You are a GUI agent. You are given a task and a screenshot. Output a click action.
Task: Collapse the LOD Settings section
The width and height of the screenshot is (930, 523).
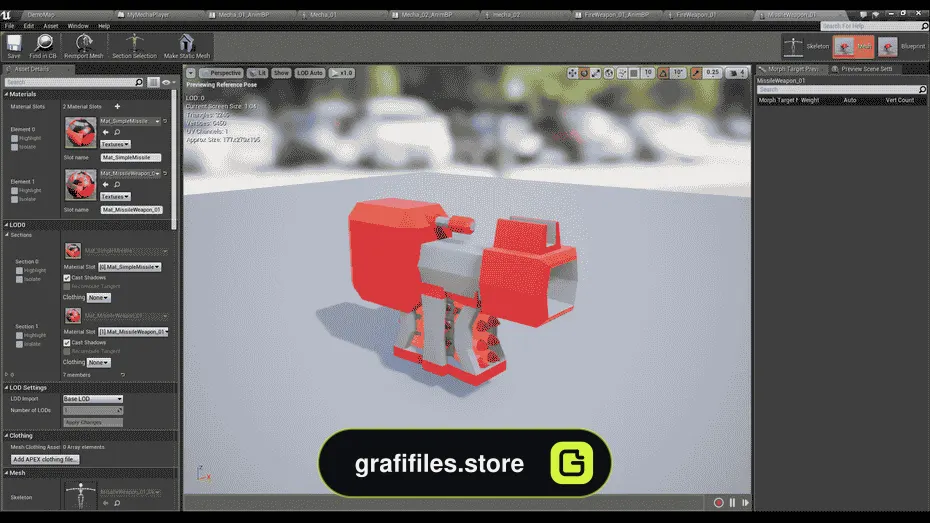(x=7, y=388)
